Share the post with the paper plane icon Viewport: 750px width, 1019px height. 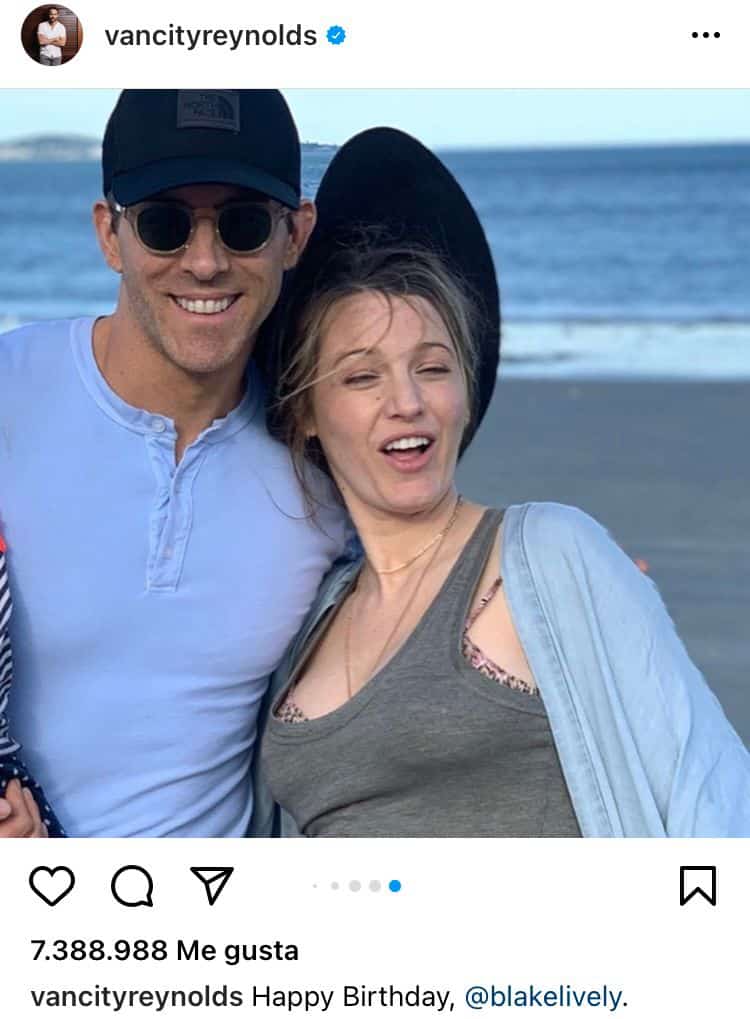click(212, 885)
